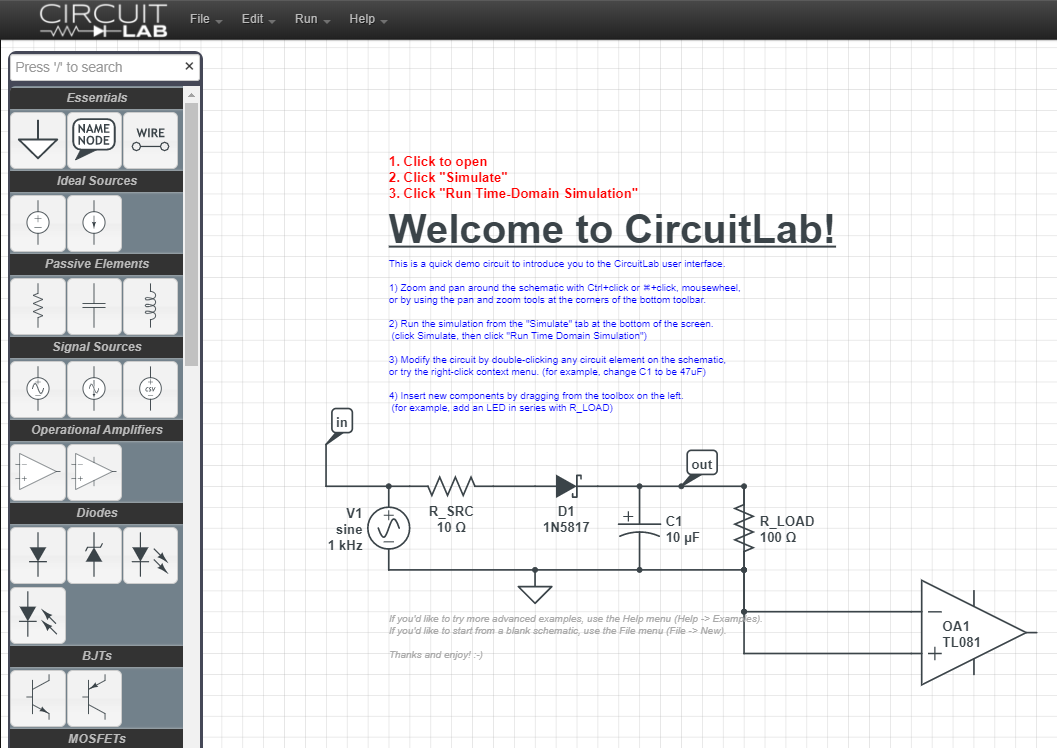Select the sine voltage signal source
Screen dimensions: 1057x748
[38, 389]
